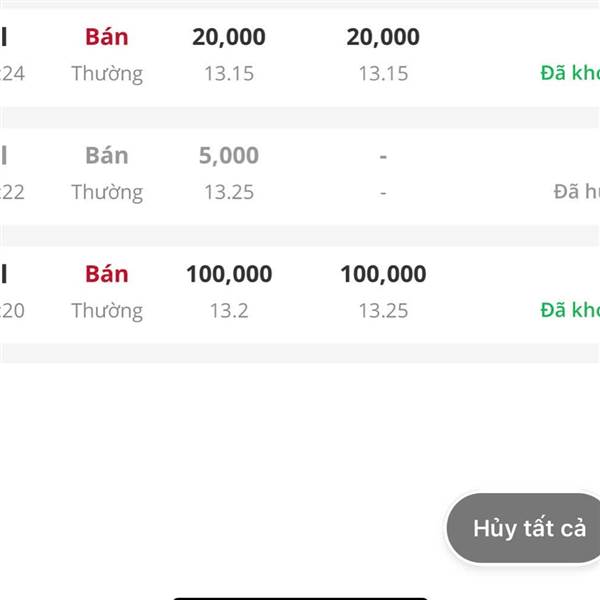Select the matched price 13.25 of the 100,000 order
The height and width of the screenshot is (600, 600).
pos(383,311)
